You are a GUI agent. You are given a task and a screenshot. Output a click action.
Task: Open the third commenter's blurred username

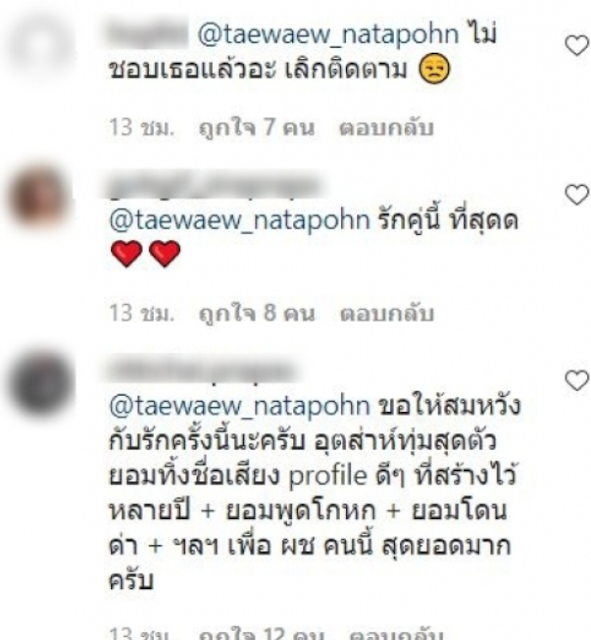point(202,371)
